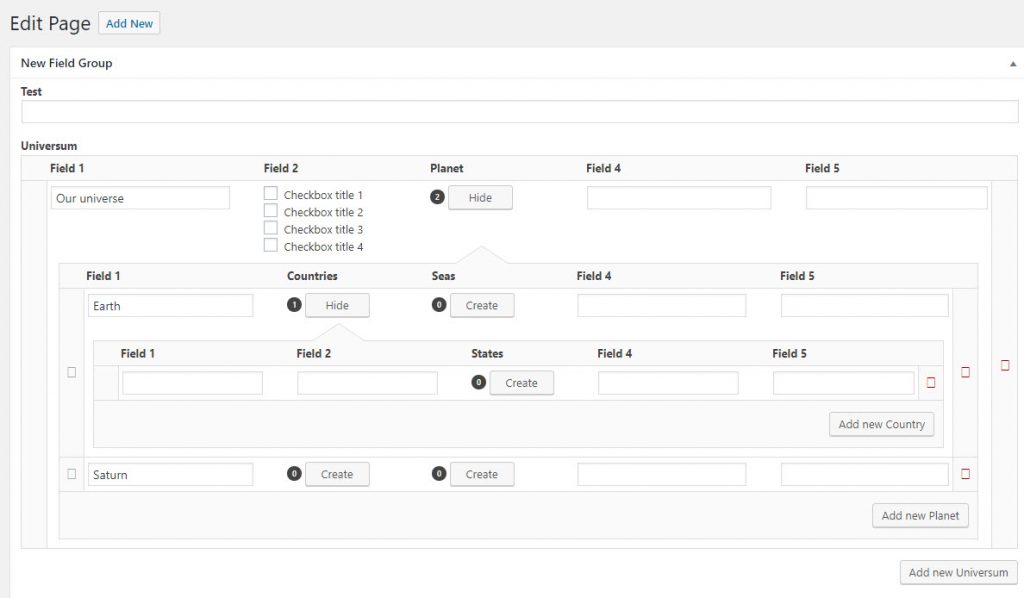Viewport: 1024px width, 598px height.
Task: Check Checkbox title 1
Action: (x=270, y=194)
